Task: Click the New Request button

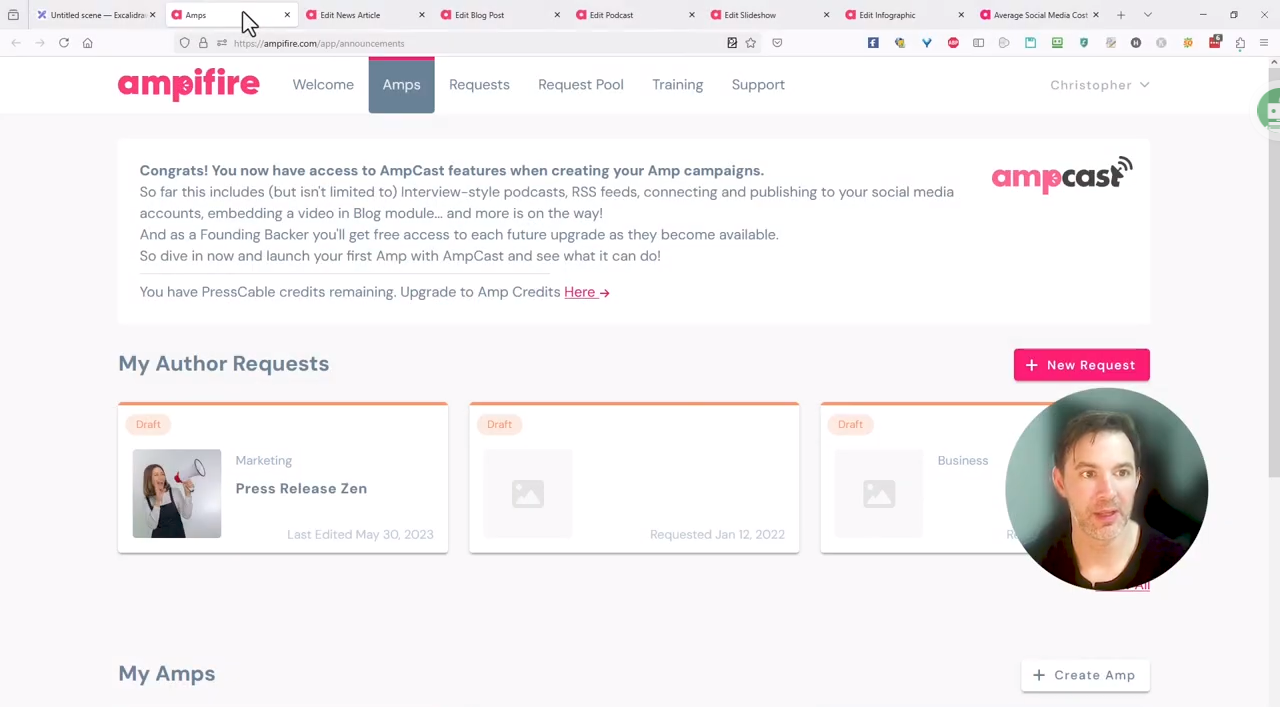Action: coord(1081,365)
